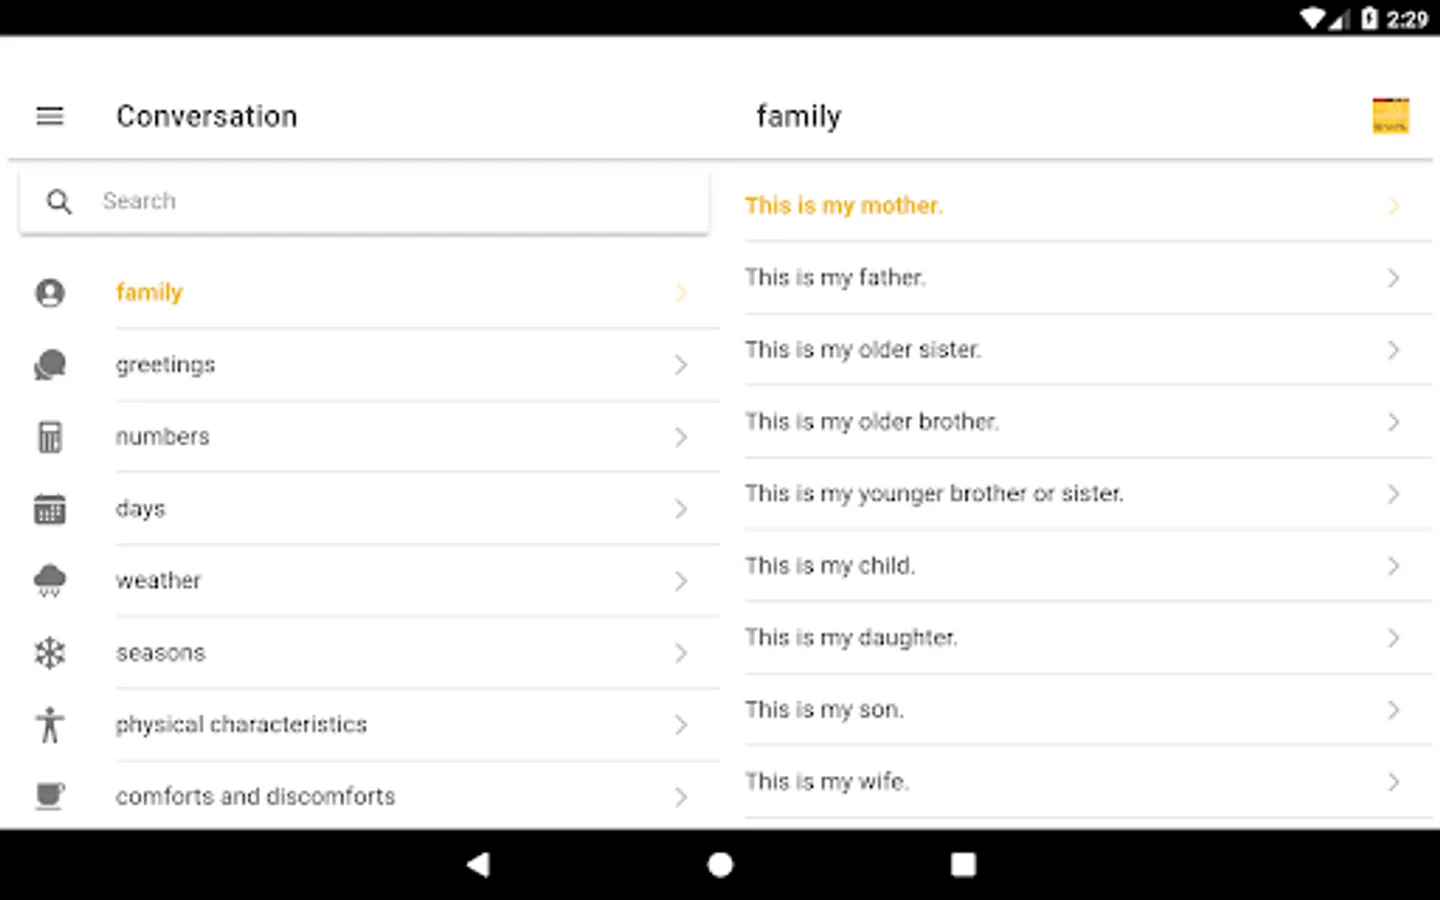Screen dimensions: 1440x900
Task: Expand the weather category chevron
Action: [681, 581]
